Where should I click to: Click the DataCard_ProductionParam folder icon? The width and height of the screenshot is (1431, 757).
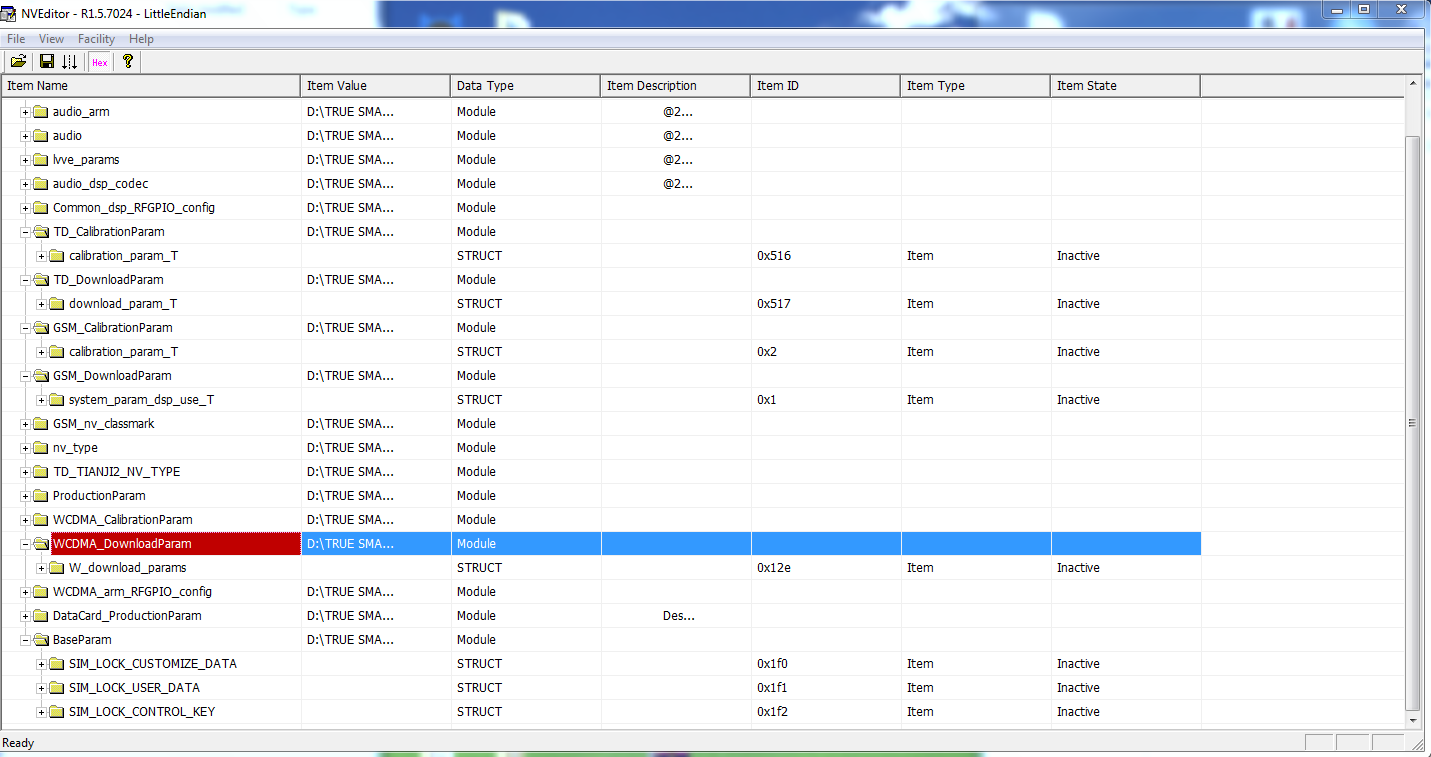pyautogui.click(x=41, y=616)
